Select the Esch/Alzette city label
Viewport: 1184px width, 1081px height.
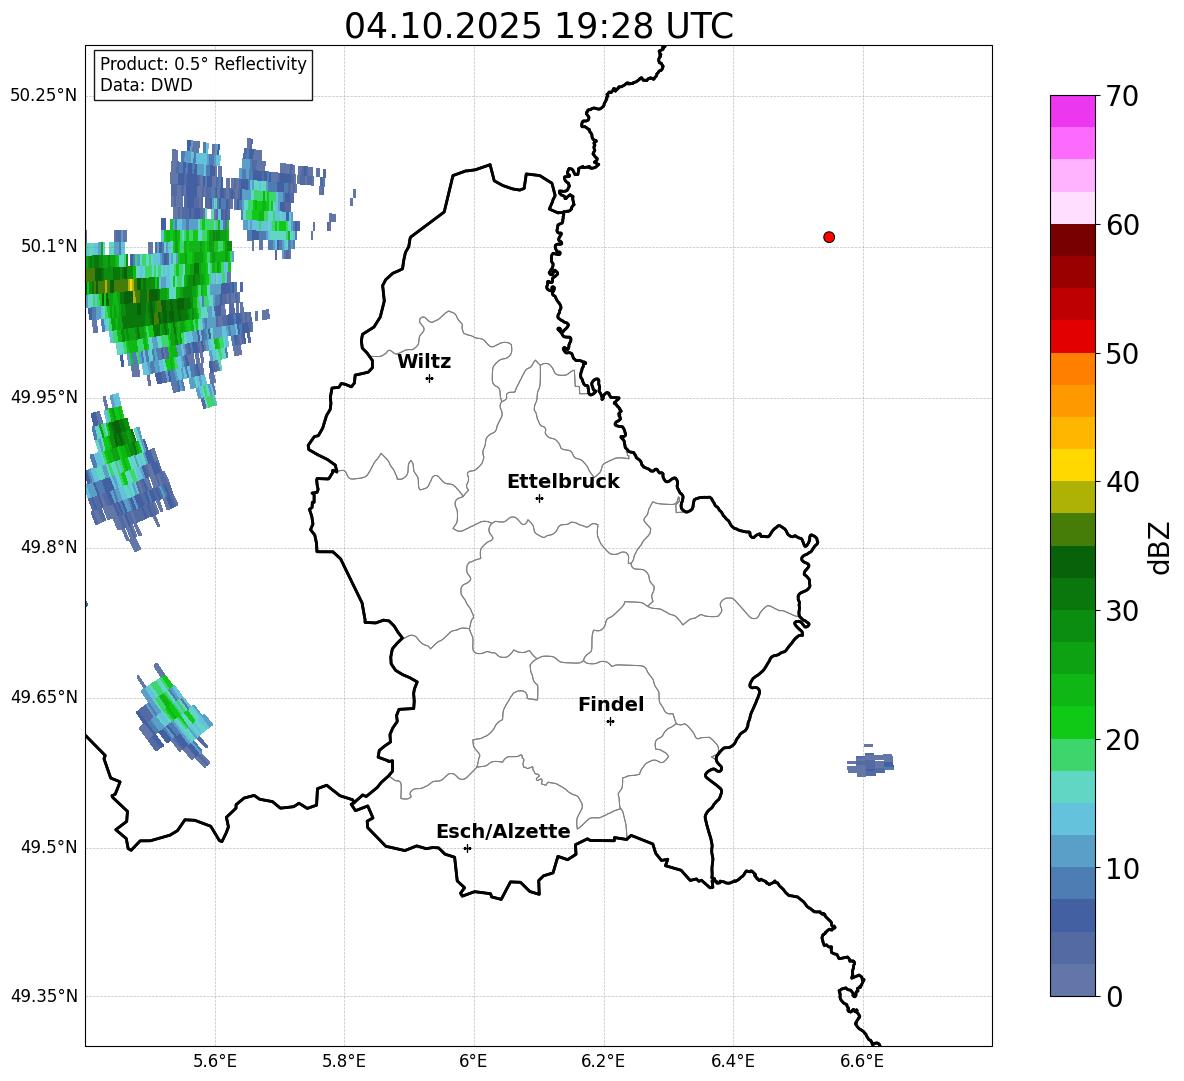pyautogui.click(x=503, y=831)
